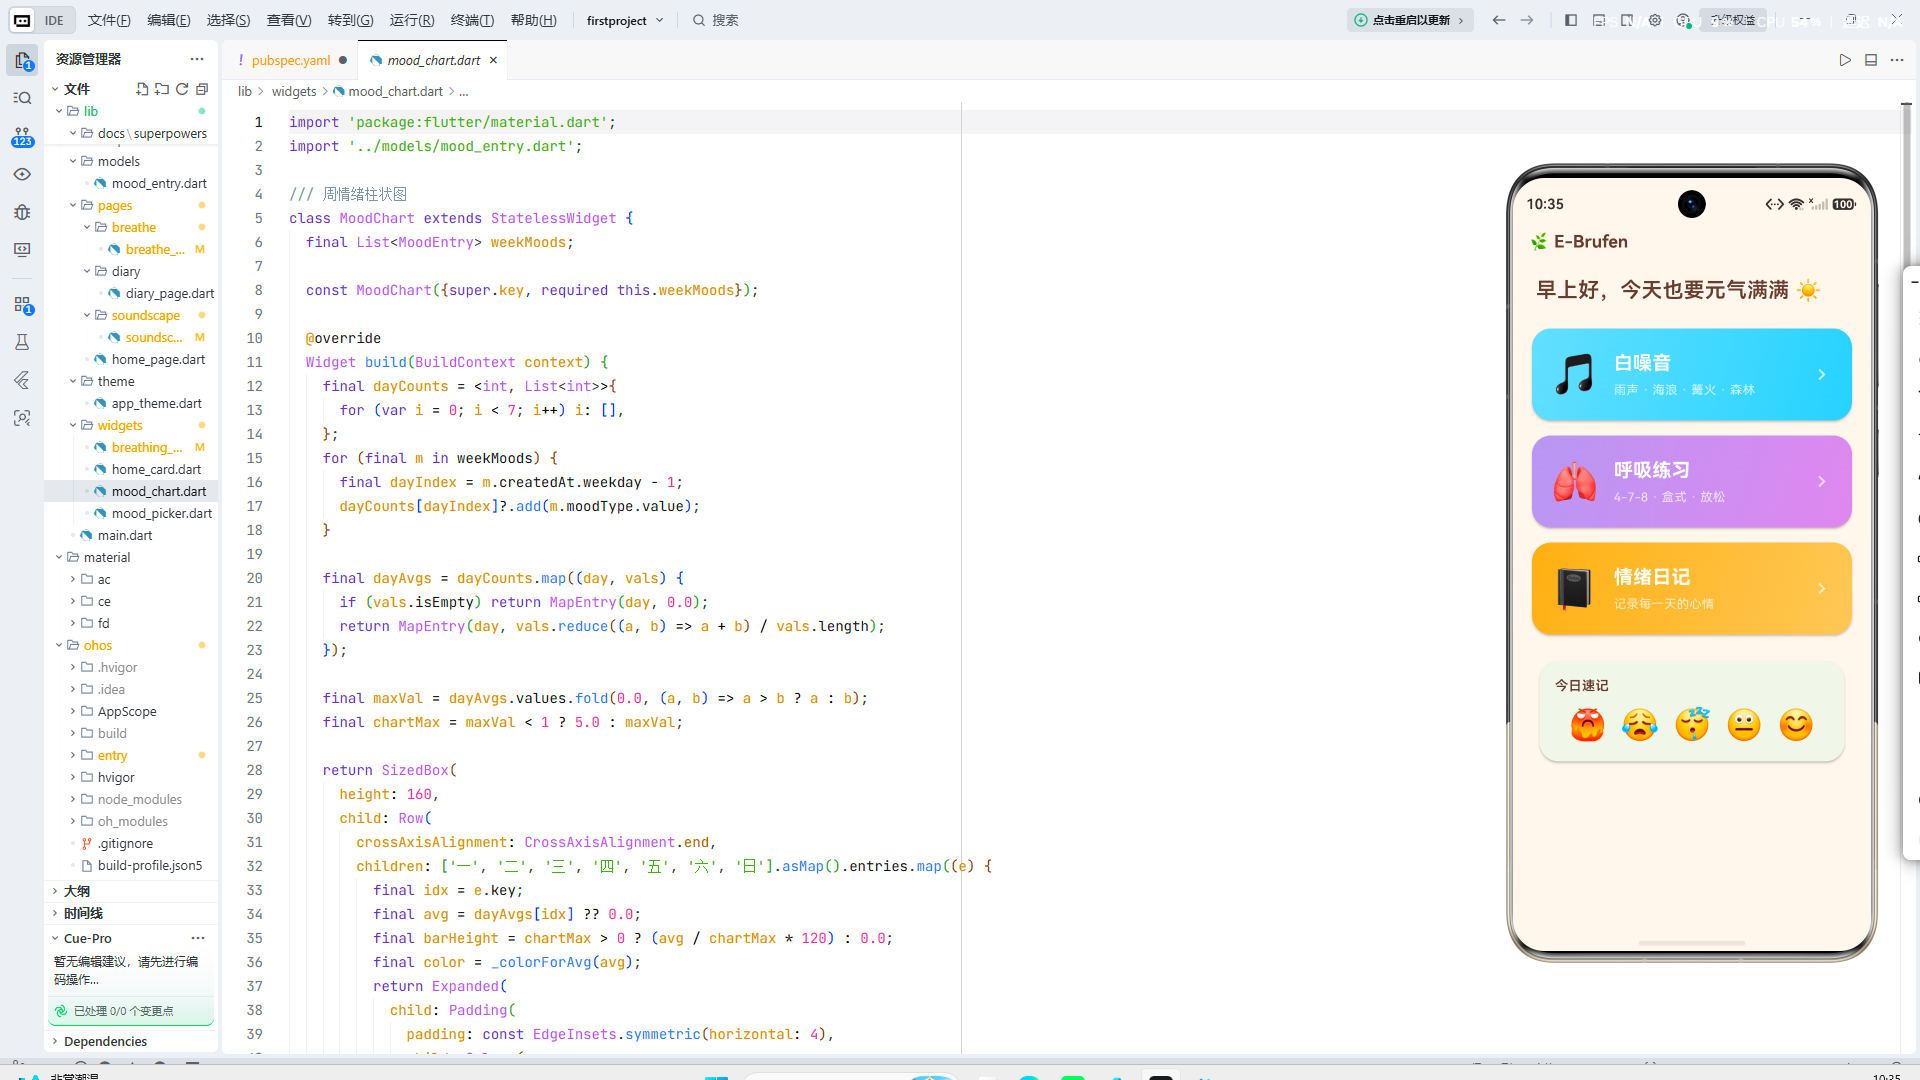Select the angry emoji in 今日速记

click(1587, 725)
